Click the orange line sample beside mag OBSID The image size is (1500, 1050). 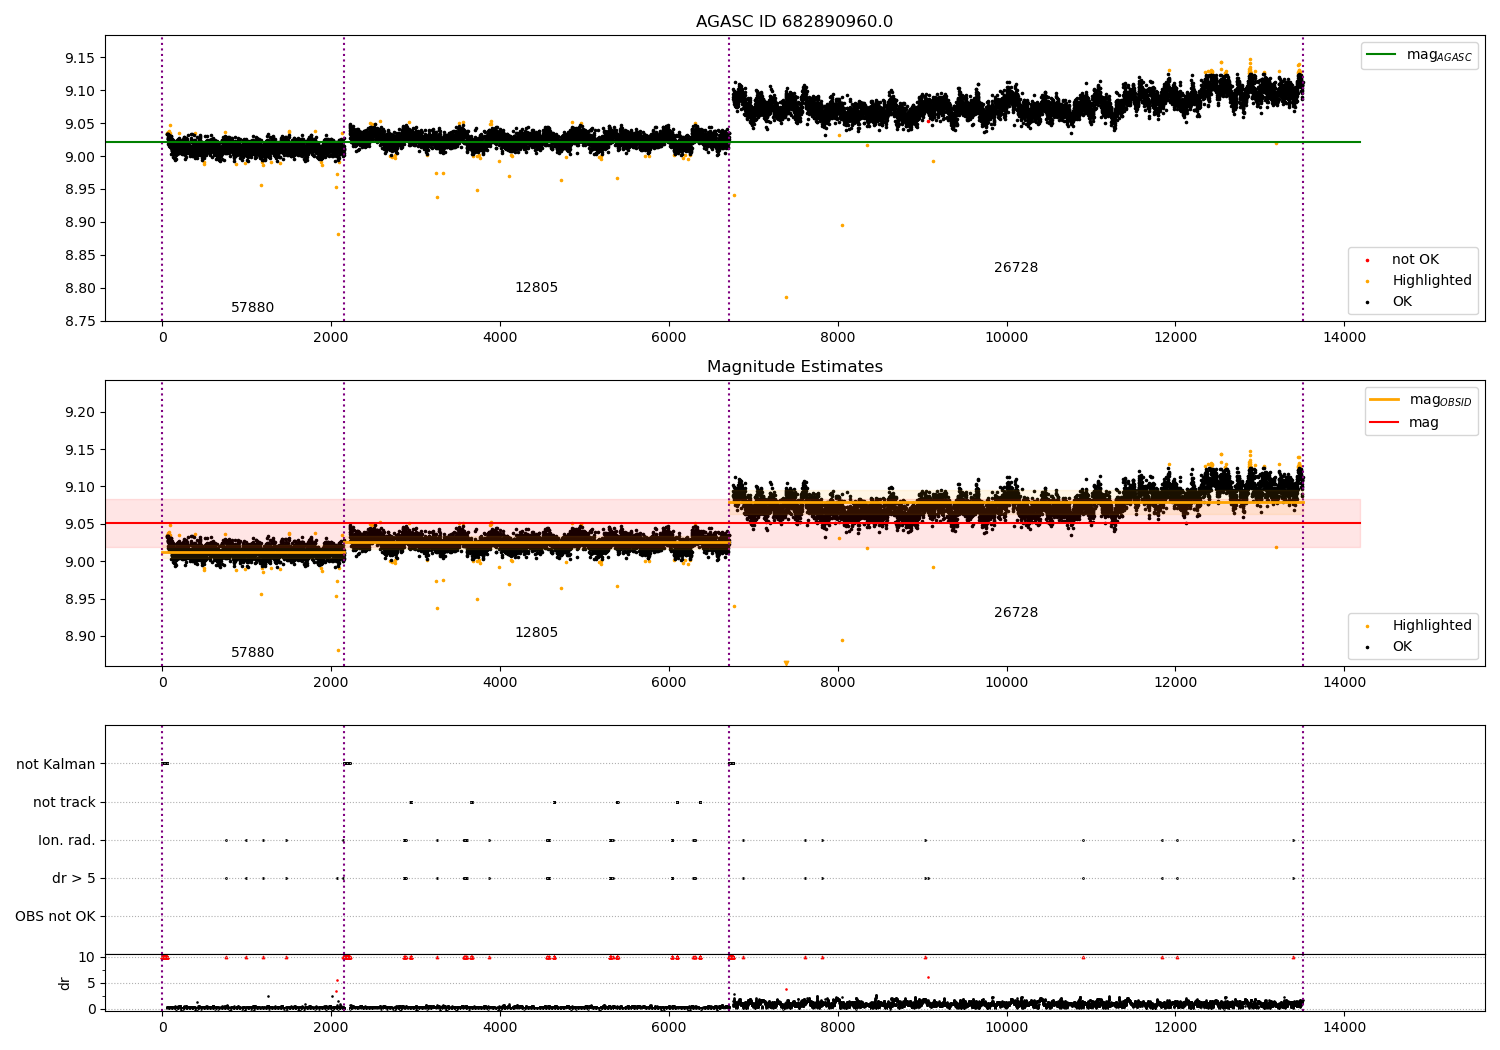[x=1384, y=400]
